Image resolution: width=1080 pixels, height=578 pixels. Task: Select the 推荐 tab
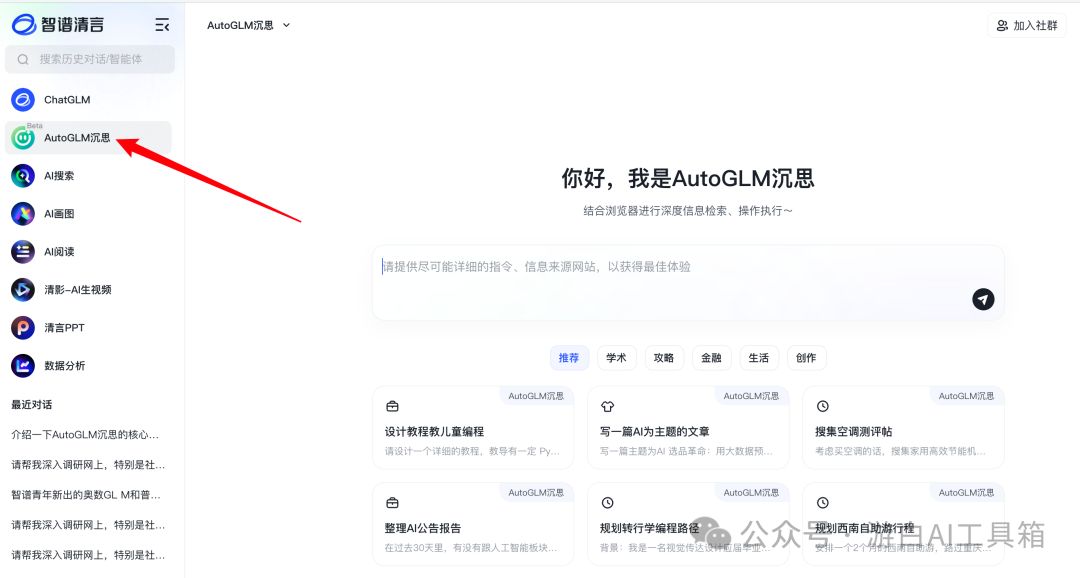click(569, 358)
